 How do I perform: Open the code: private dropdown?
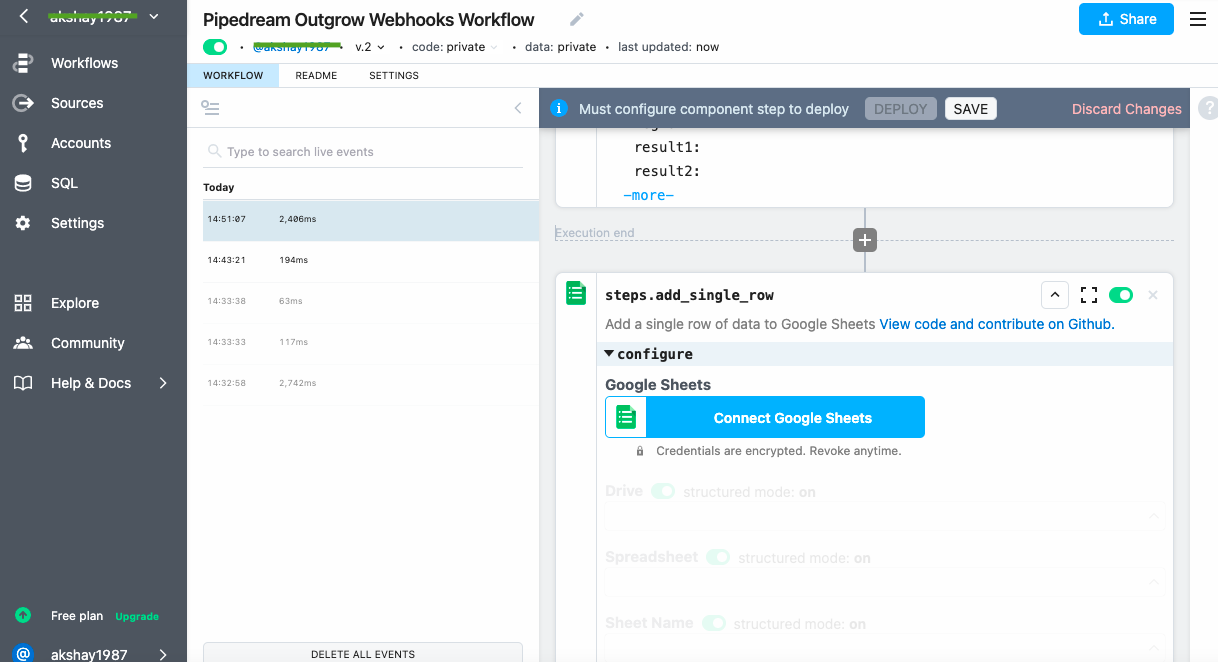click(455, 47)
